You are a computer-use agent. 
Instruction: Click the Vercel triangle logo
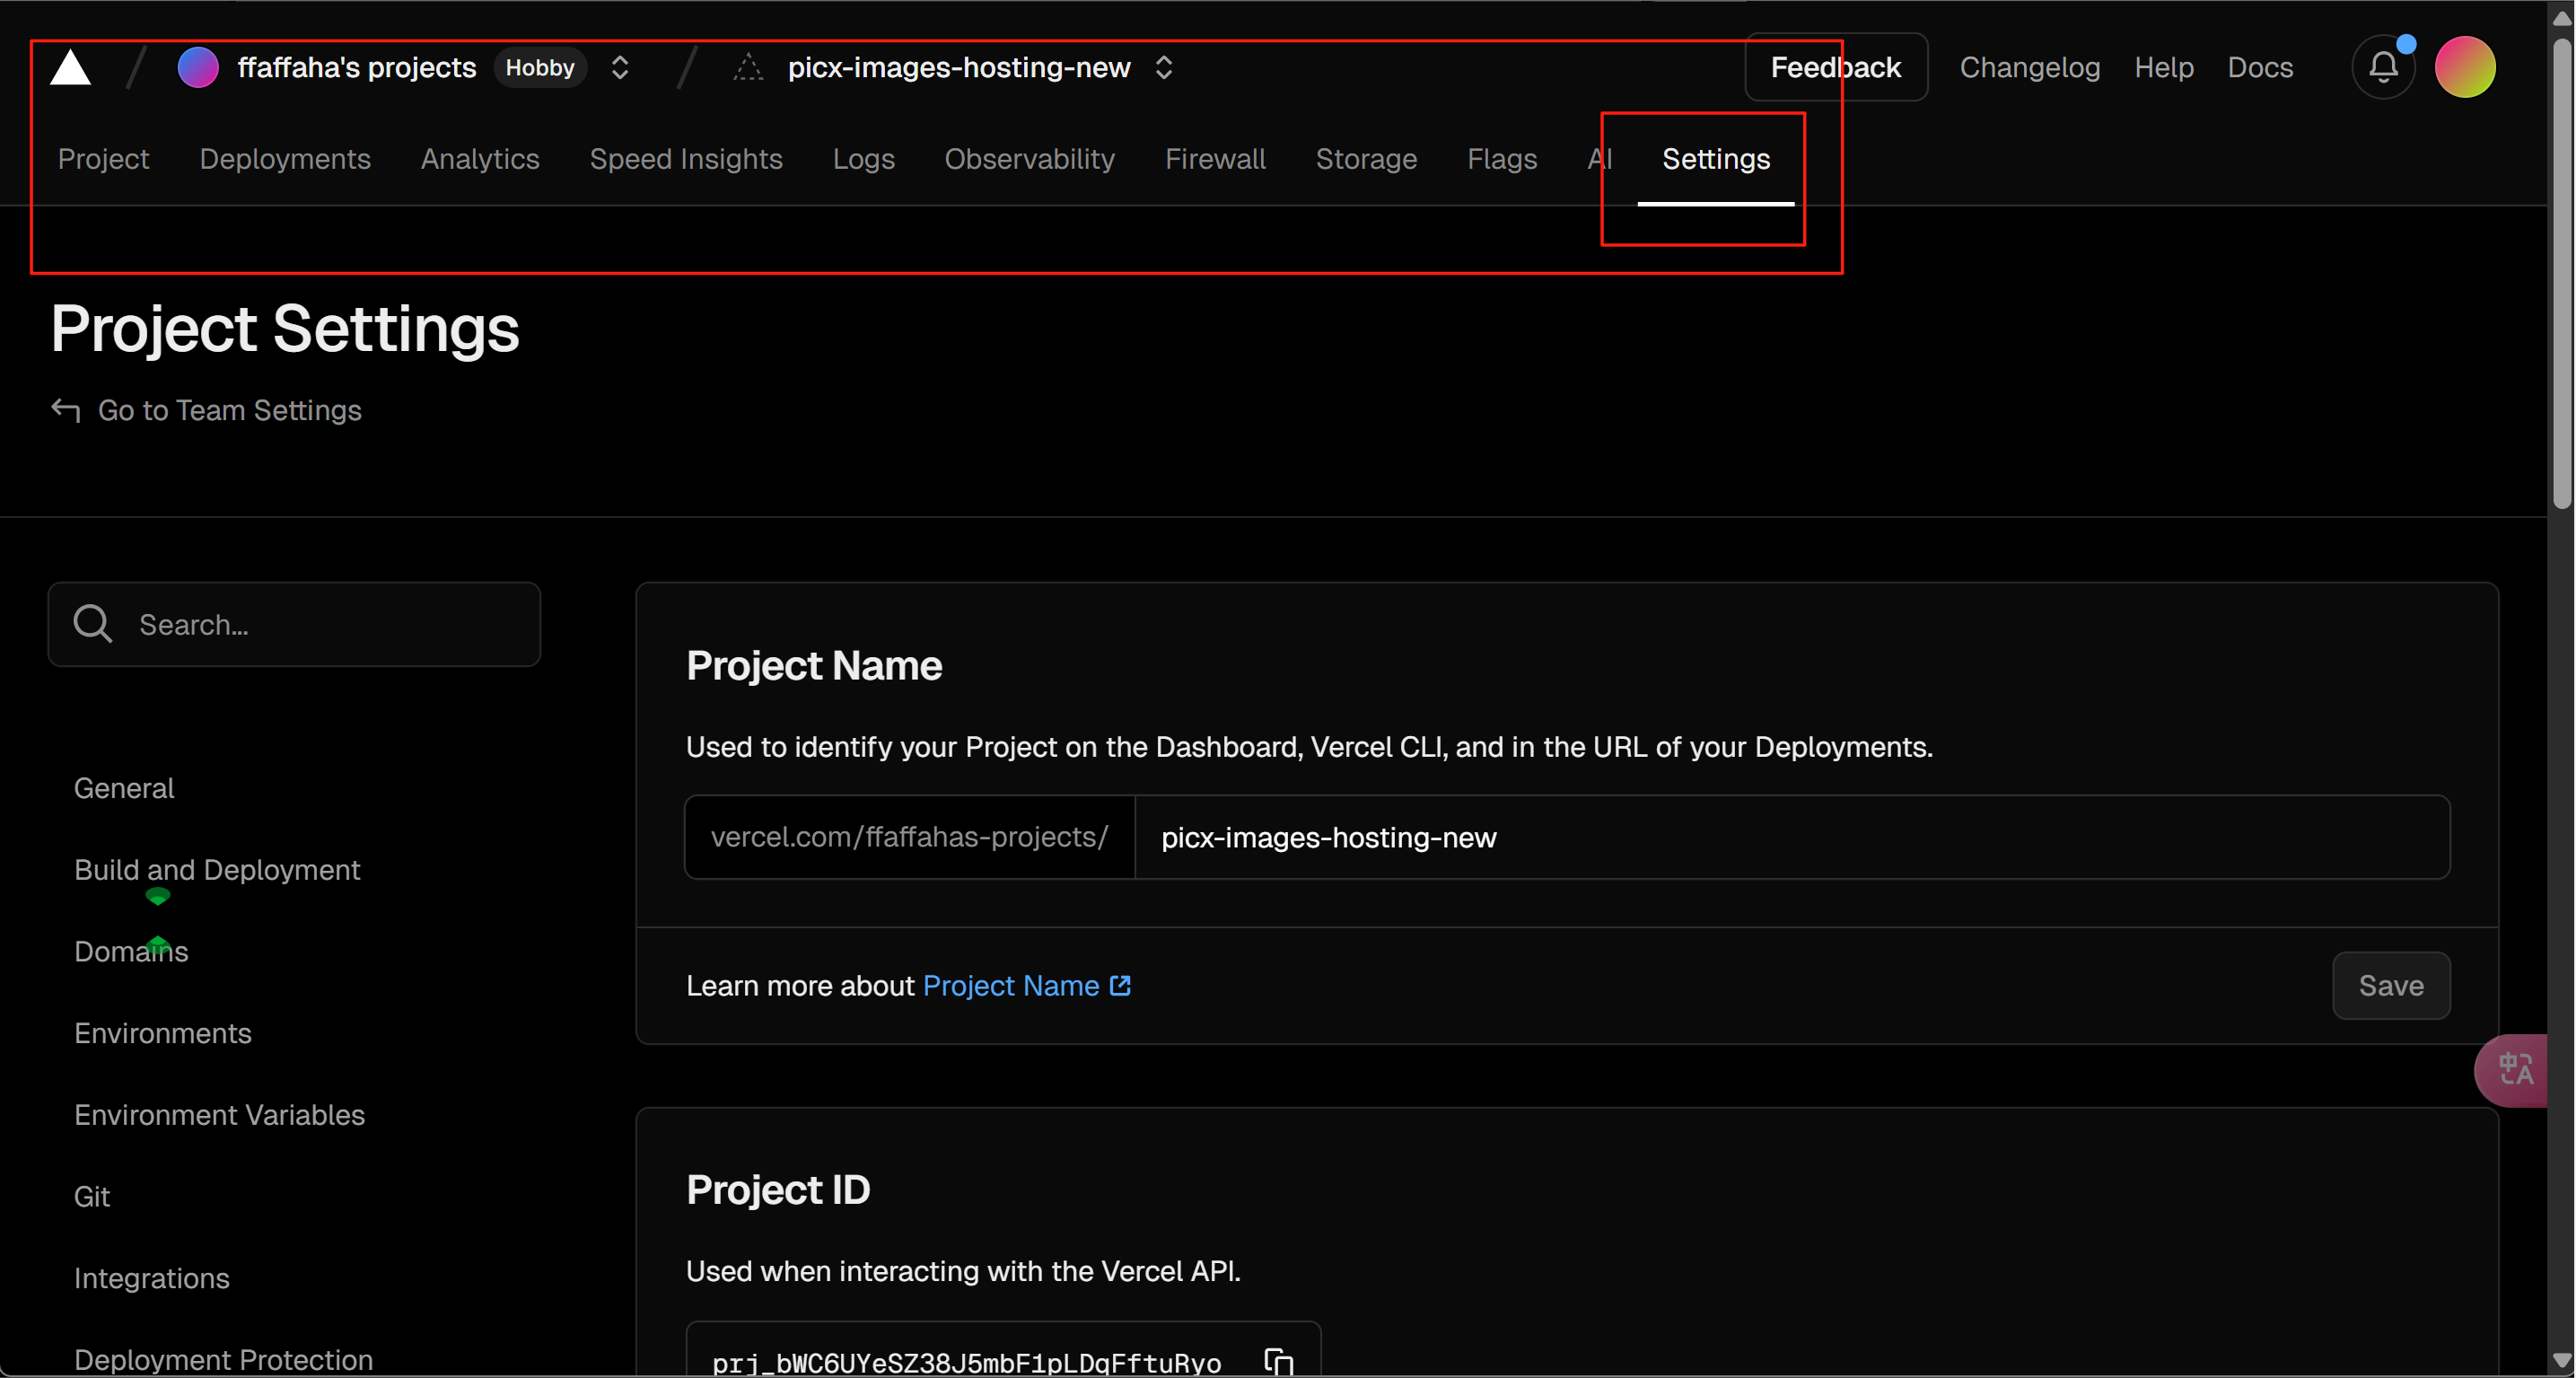pos(69,66)
